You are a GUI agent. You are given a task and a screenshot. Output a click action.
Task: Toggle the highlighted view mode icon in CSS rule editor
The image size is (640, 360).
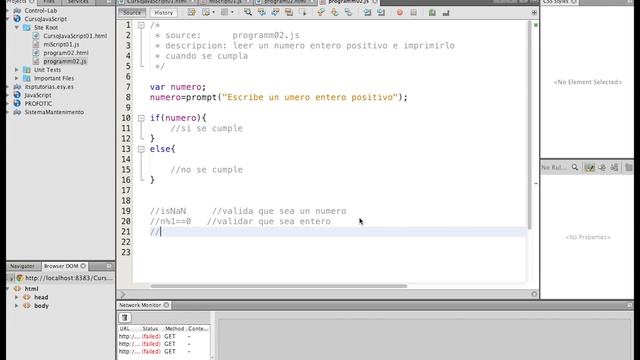(589, 167)
